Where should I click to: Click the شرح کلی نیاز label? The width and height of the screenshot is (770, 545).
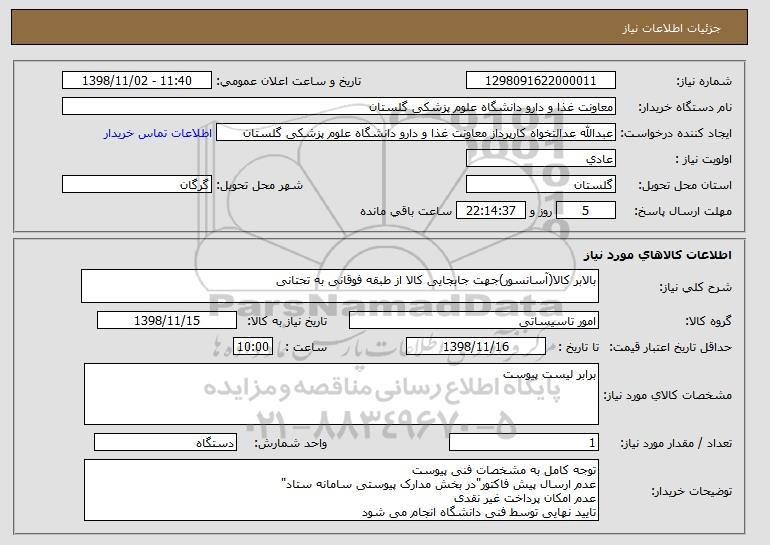[695, 287]
